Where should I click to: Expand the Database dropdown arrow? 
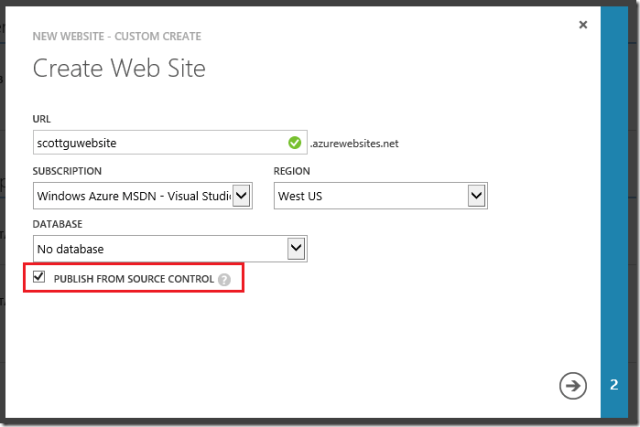click(295, 248)
